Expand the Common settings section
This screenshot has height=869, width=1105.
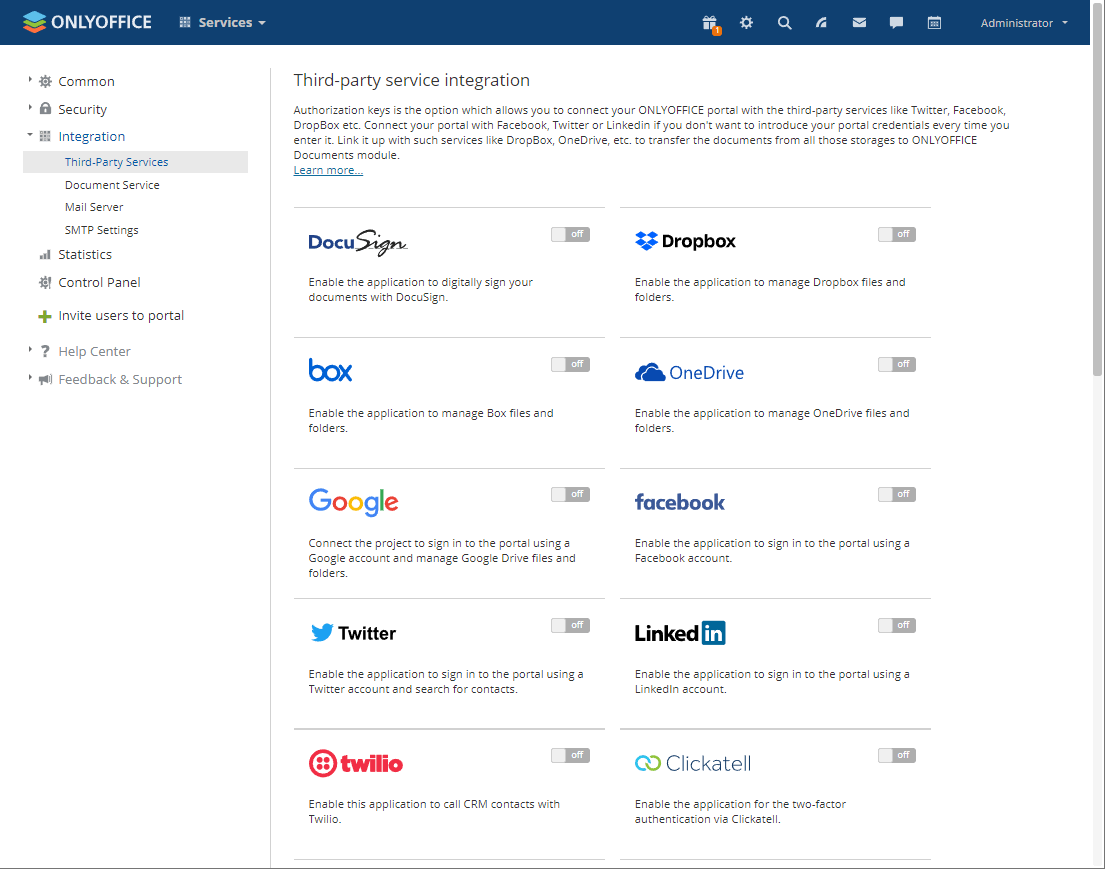(86, 82)
